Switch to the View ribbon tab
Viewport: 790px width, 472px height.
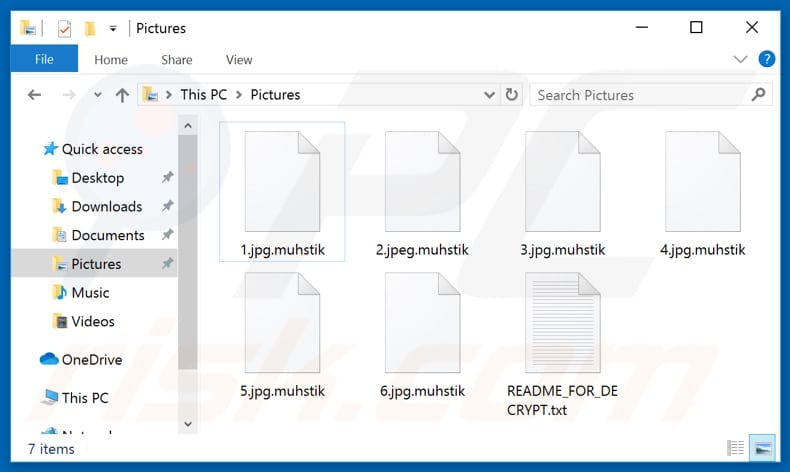pos(239,60)
